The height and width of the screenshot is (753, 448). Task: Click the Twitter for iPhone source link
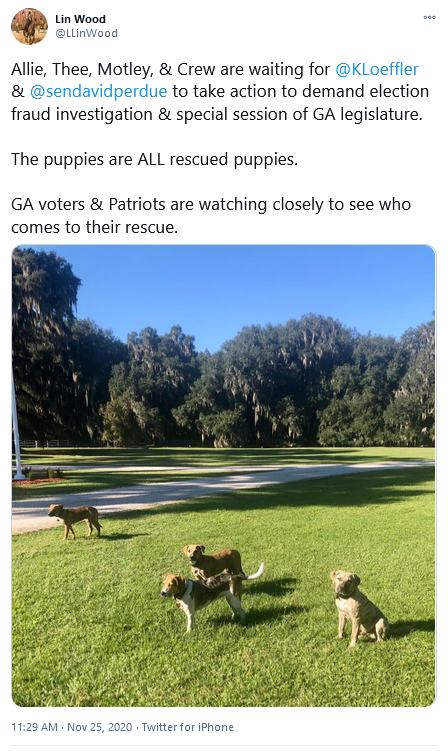click(188, 727)
